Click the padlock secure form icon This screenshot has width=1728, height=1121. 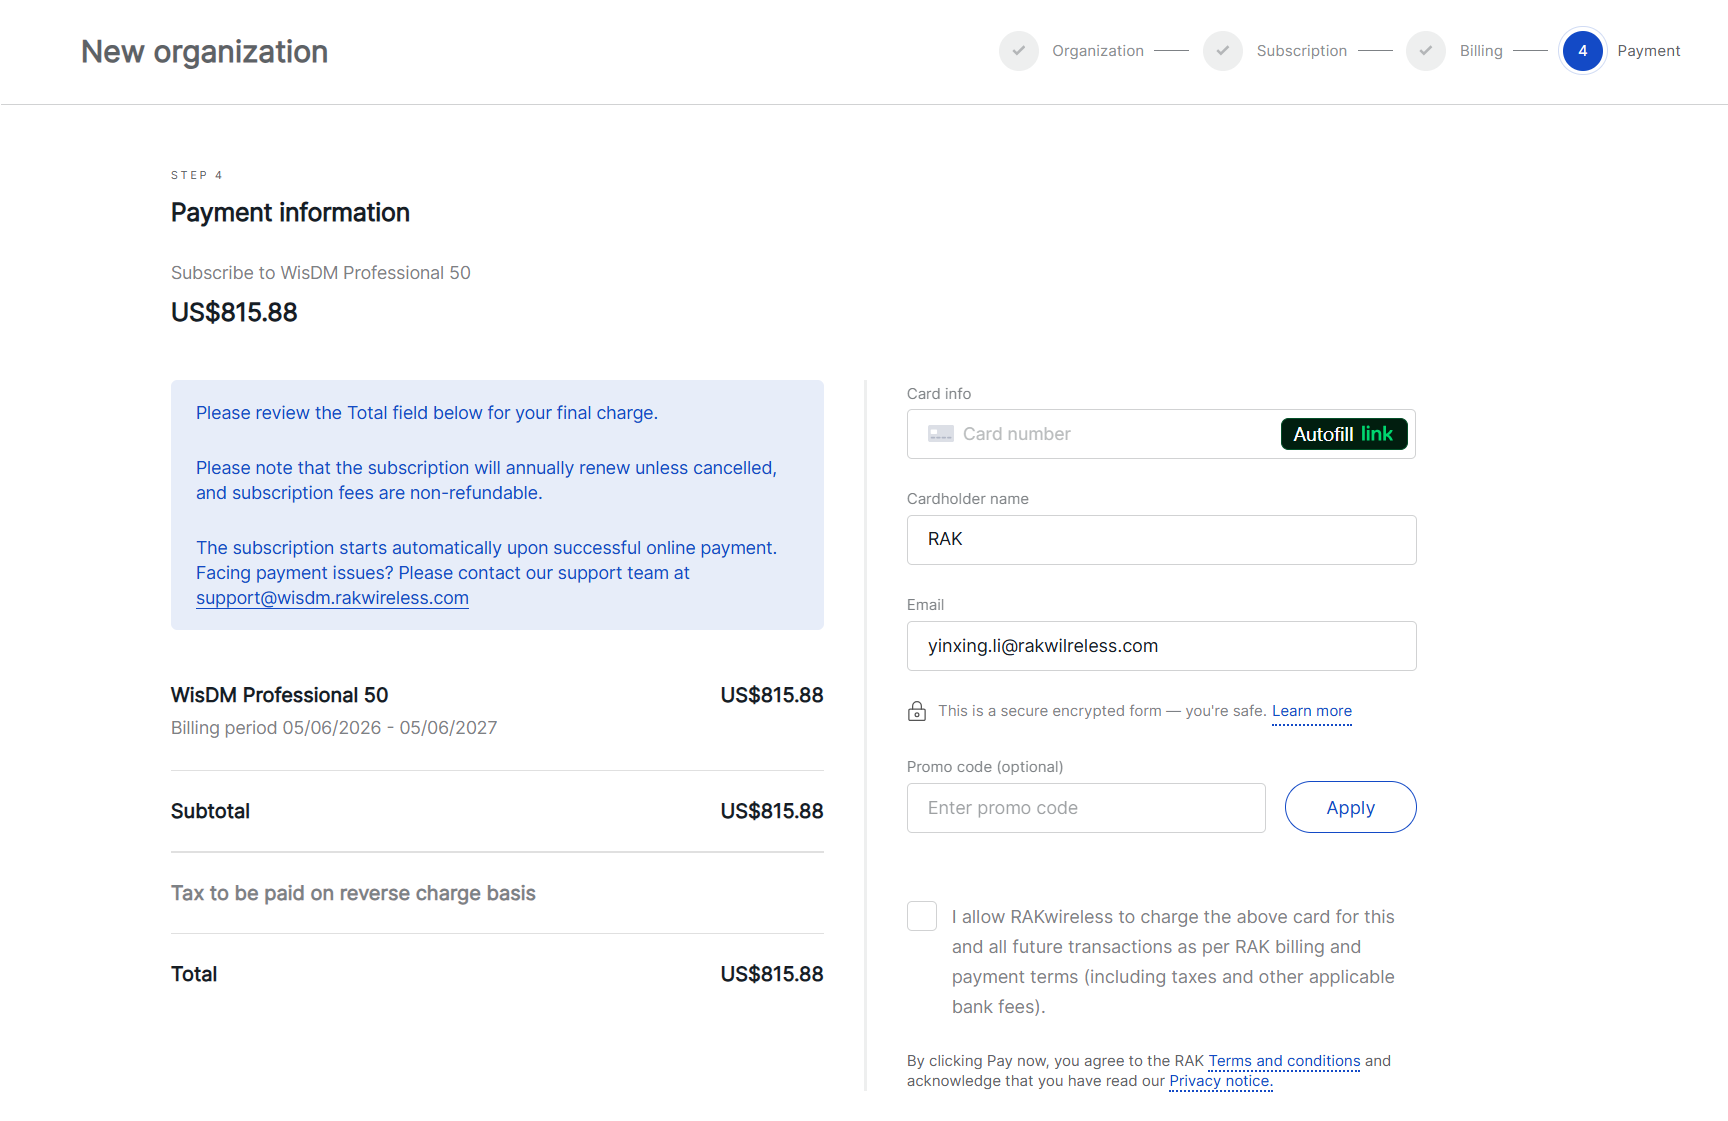pyautogui.click(x=916, y=711)
